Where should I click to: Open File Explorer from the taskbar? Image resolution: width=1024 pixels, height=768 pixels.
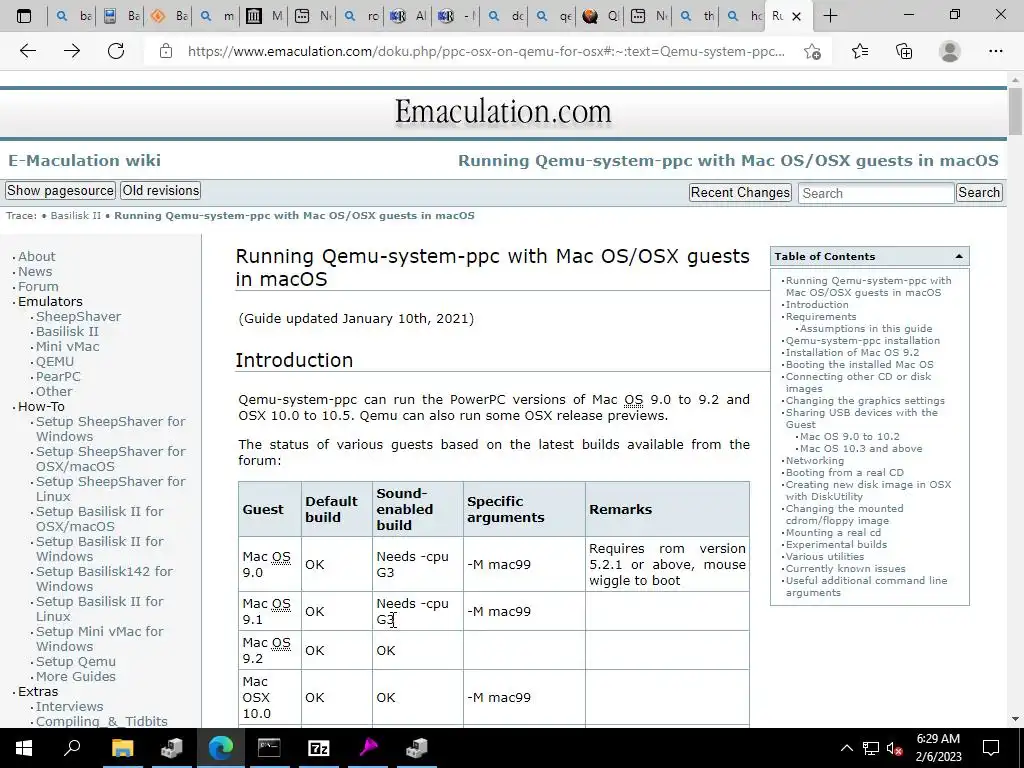click(x=122, y=748)
